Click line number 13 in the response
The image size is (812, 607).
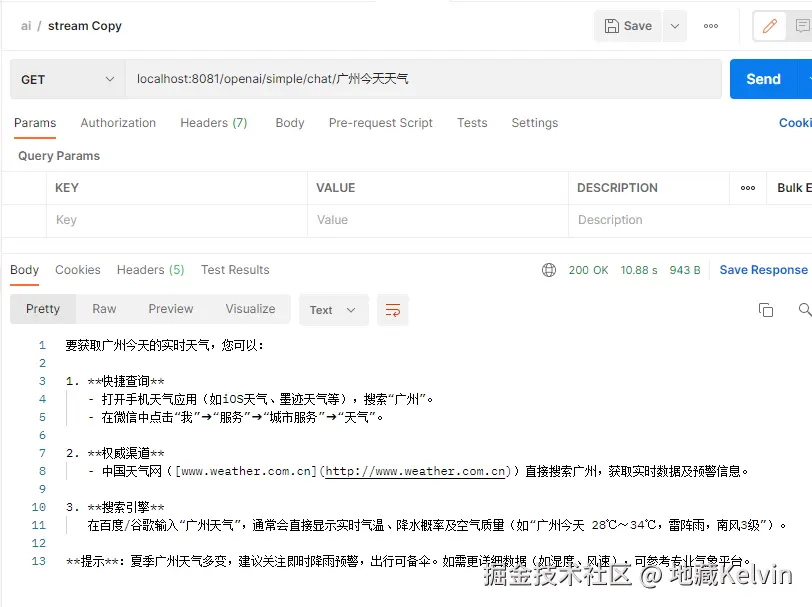(39, 561)
